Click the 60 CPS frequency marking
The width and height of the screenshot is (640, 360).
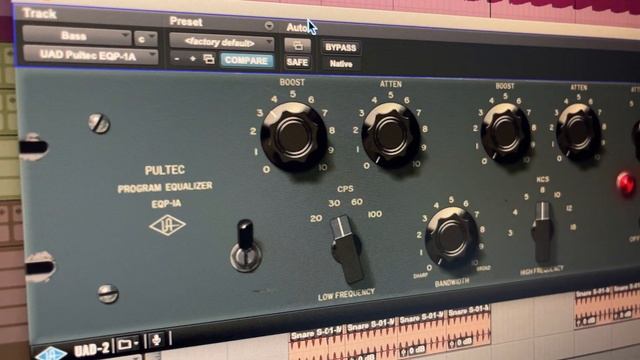[x=356, y=202]
